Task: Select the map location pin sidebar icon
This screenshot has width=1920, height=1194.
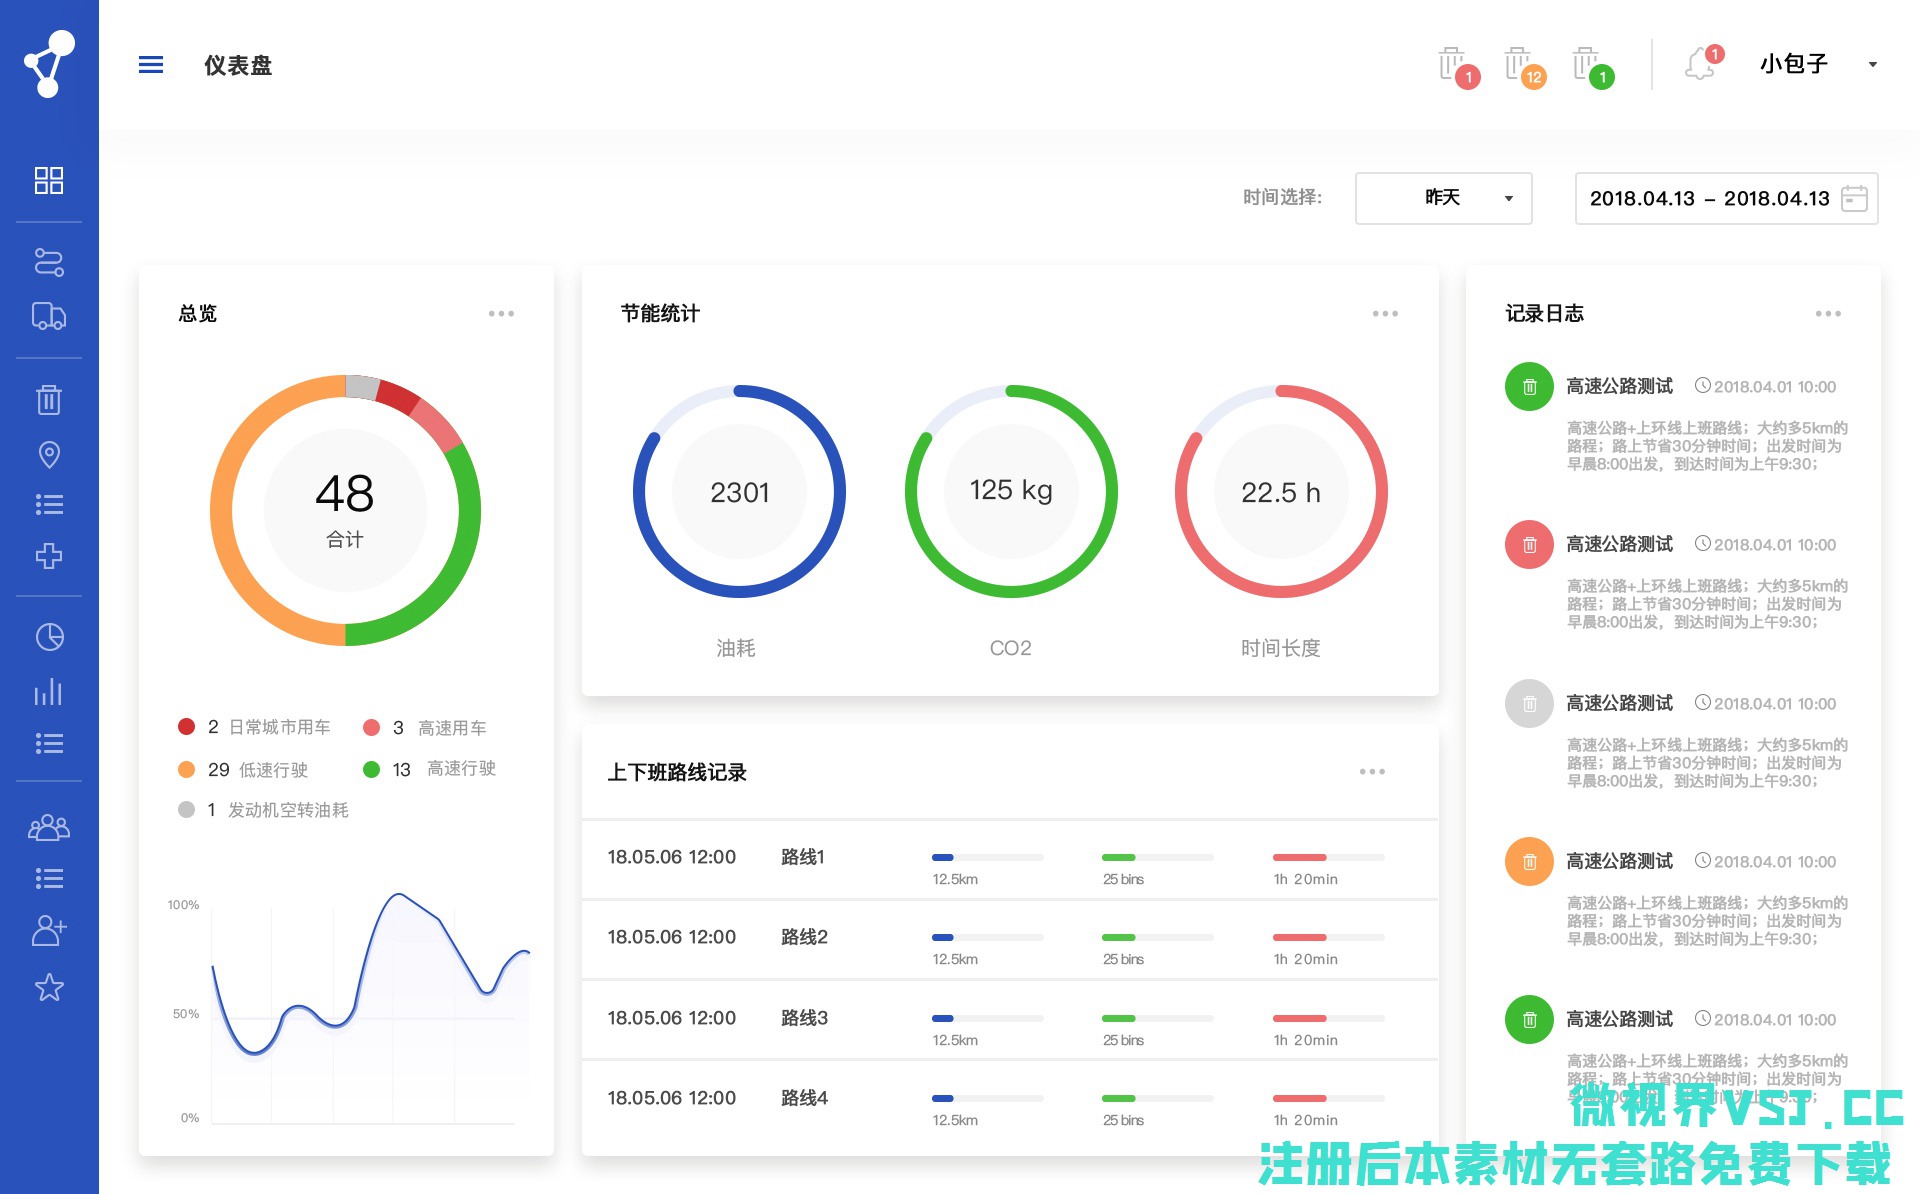Action: pos(48,454)
